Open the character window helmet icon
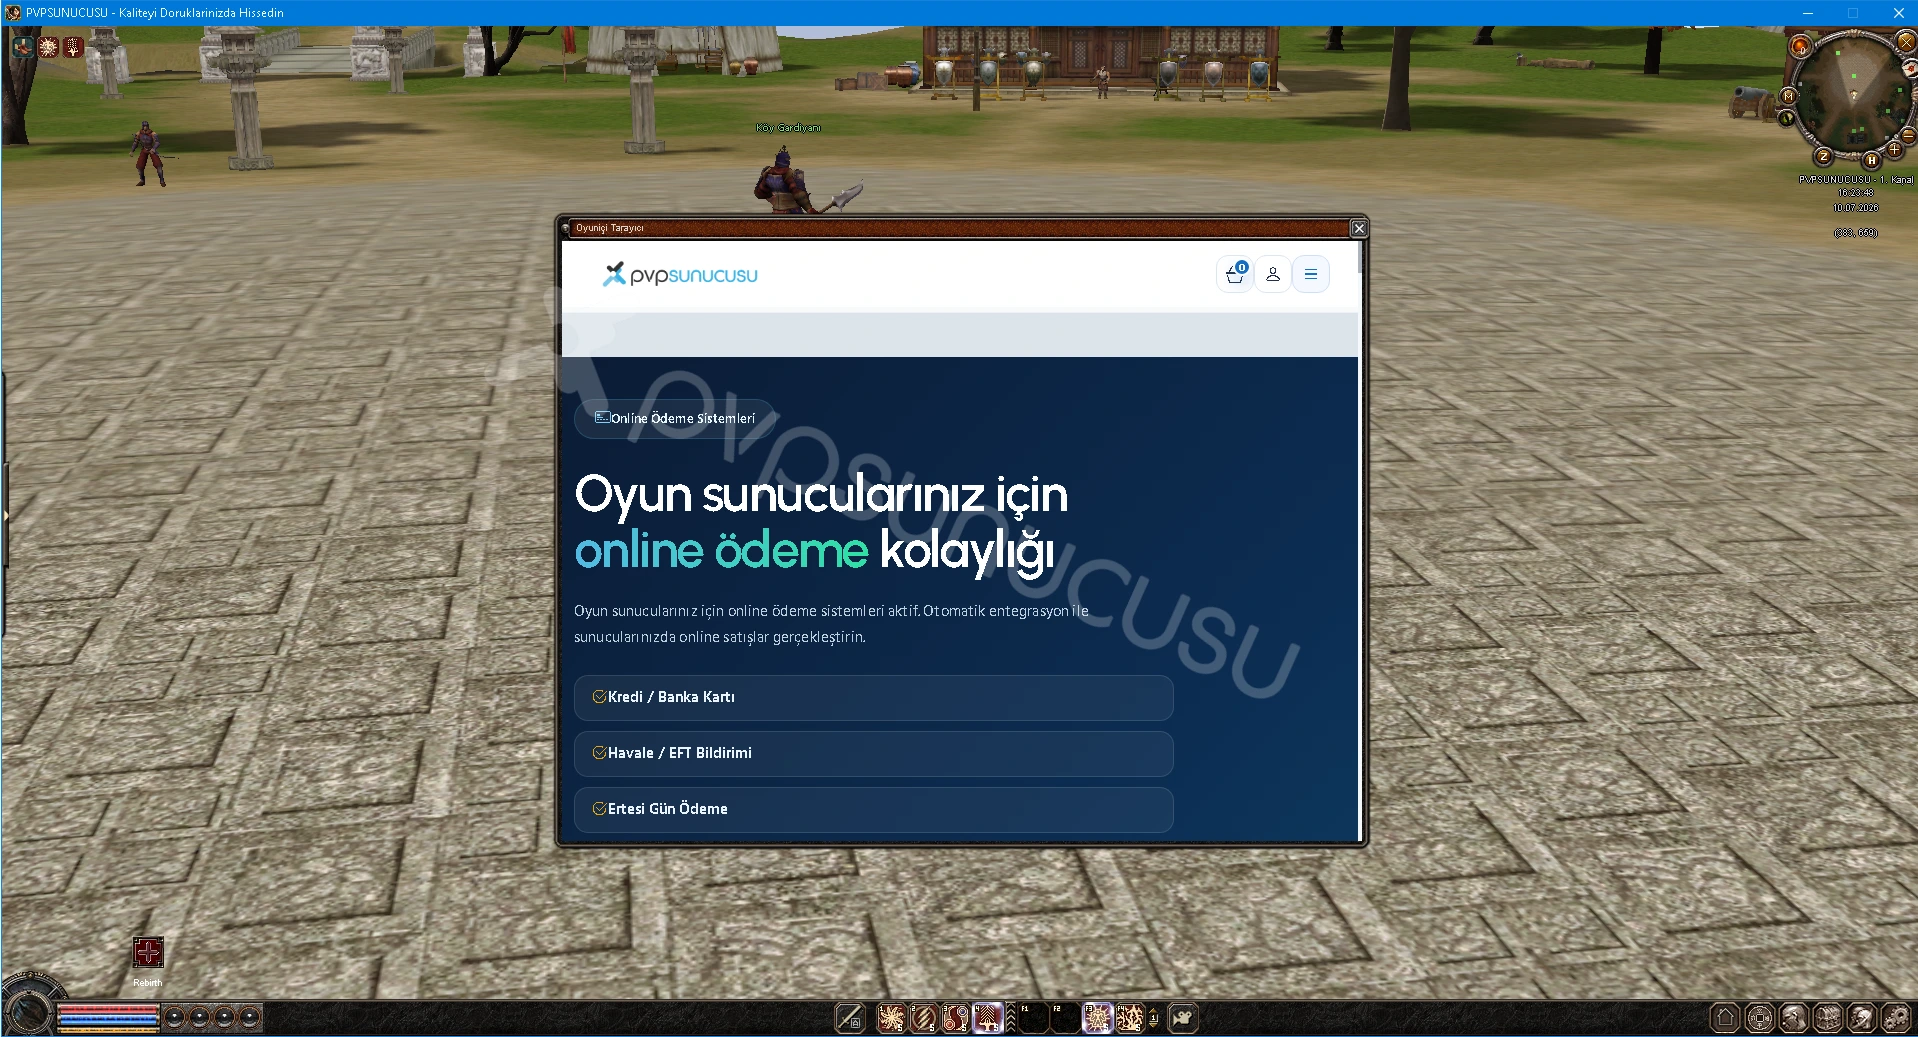 tap(1794, 1018)
